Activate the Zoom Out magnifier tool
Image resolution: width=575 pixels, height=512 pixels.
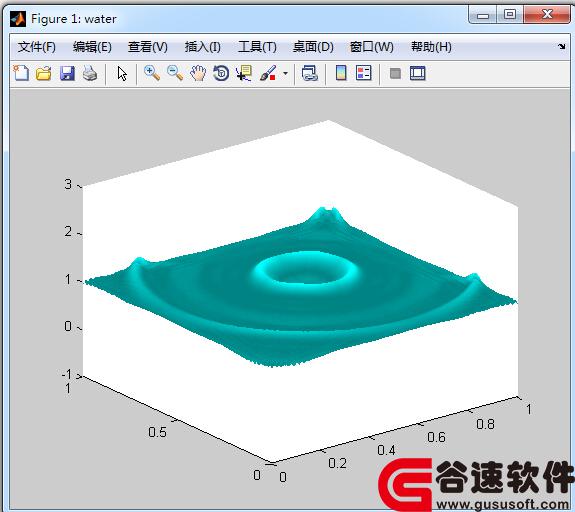pyautogui.click(x=175, y=73)
